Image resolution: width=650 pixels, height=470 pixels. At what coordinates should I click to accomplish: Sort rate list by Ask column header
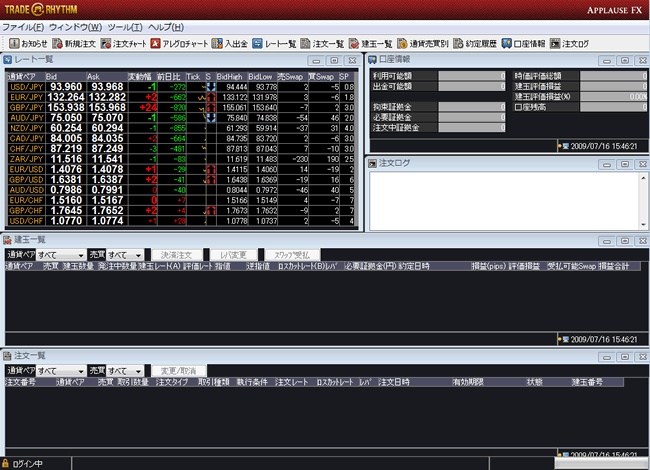107,77
